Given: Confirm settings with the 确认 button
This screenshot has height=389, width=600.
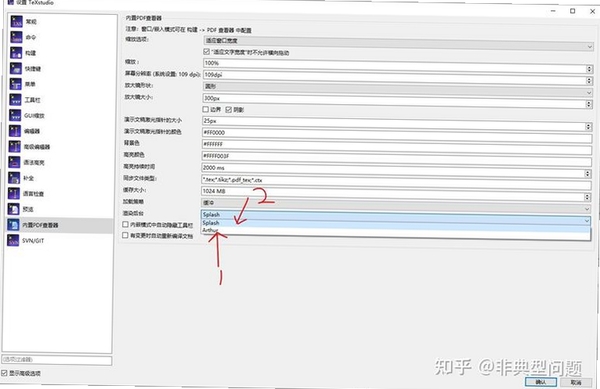Looking at the screenshot, I should tap(541, 382).
